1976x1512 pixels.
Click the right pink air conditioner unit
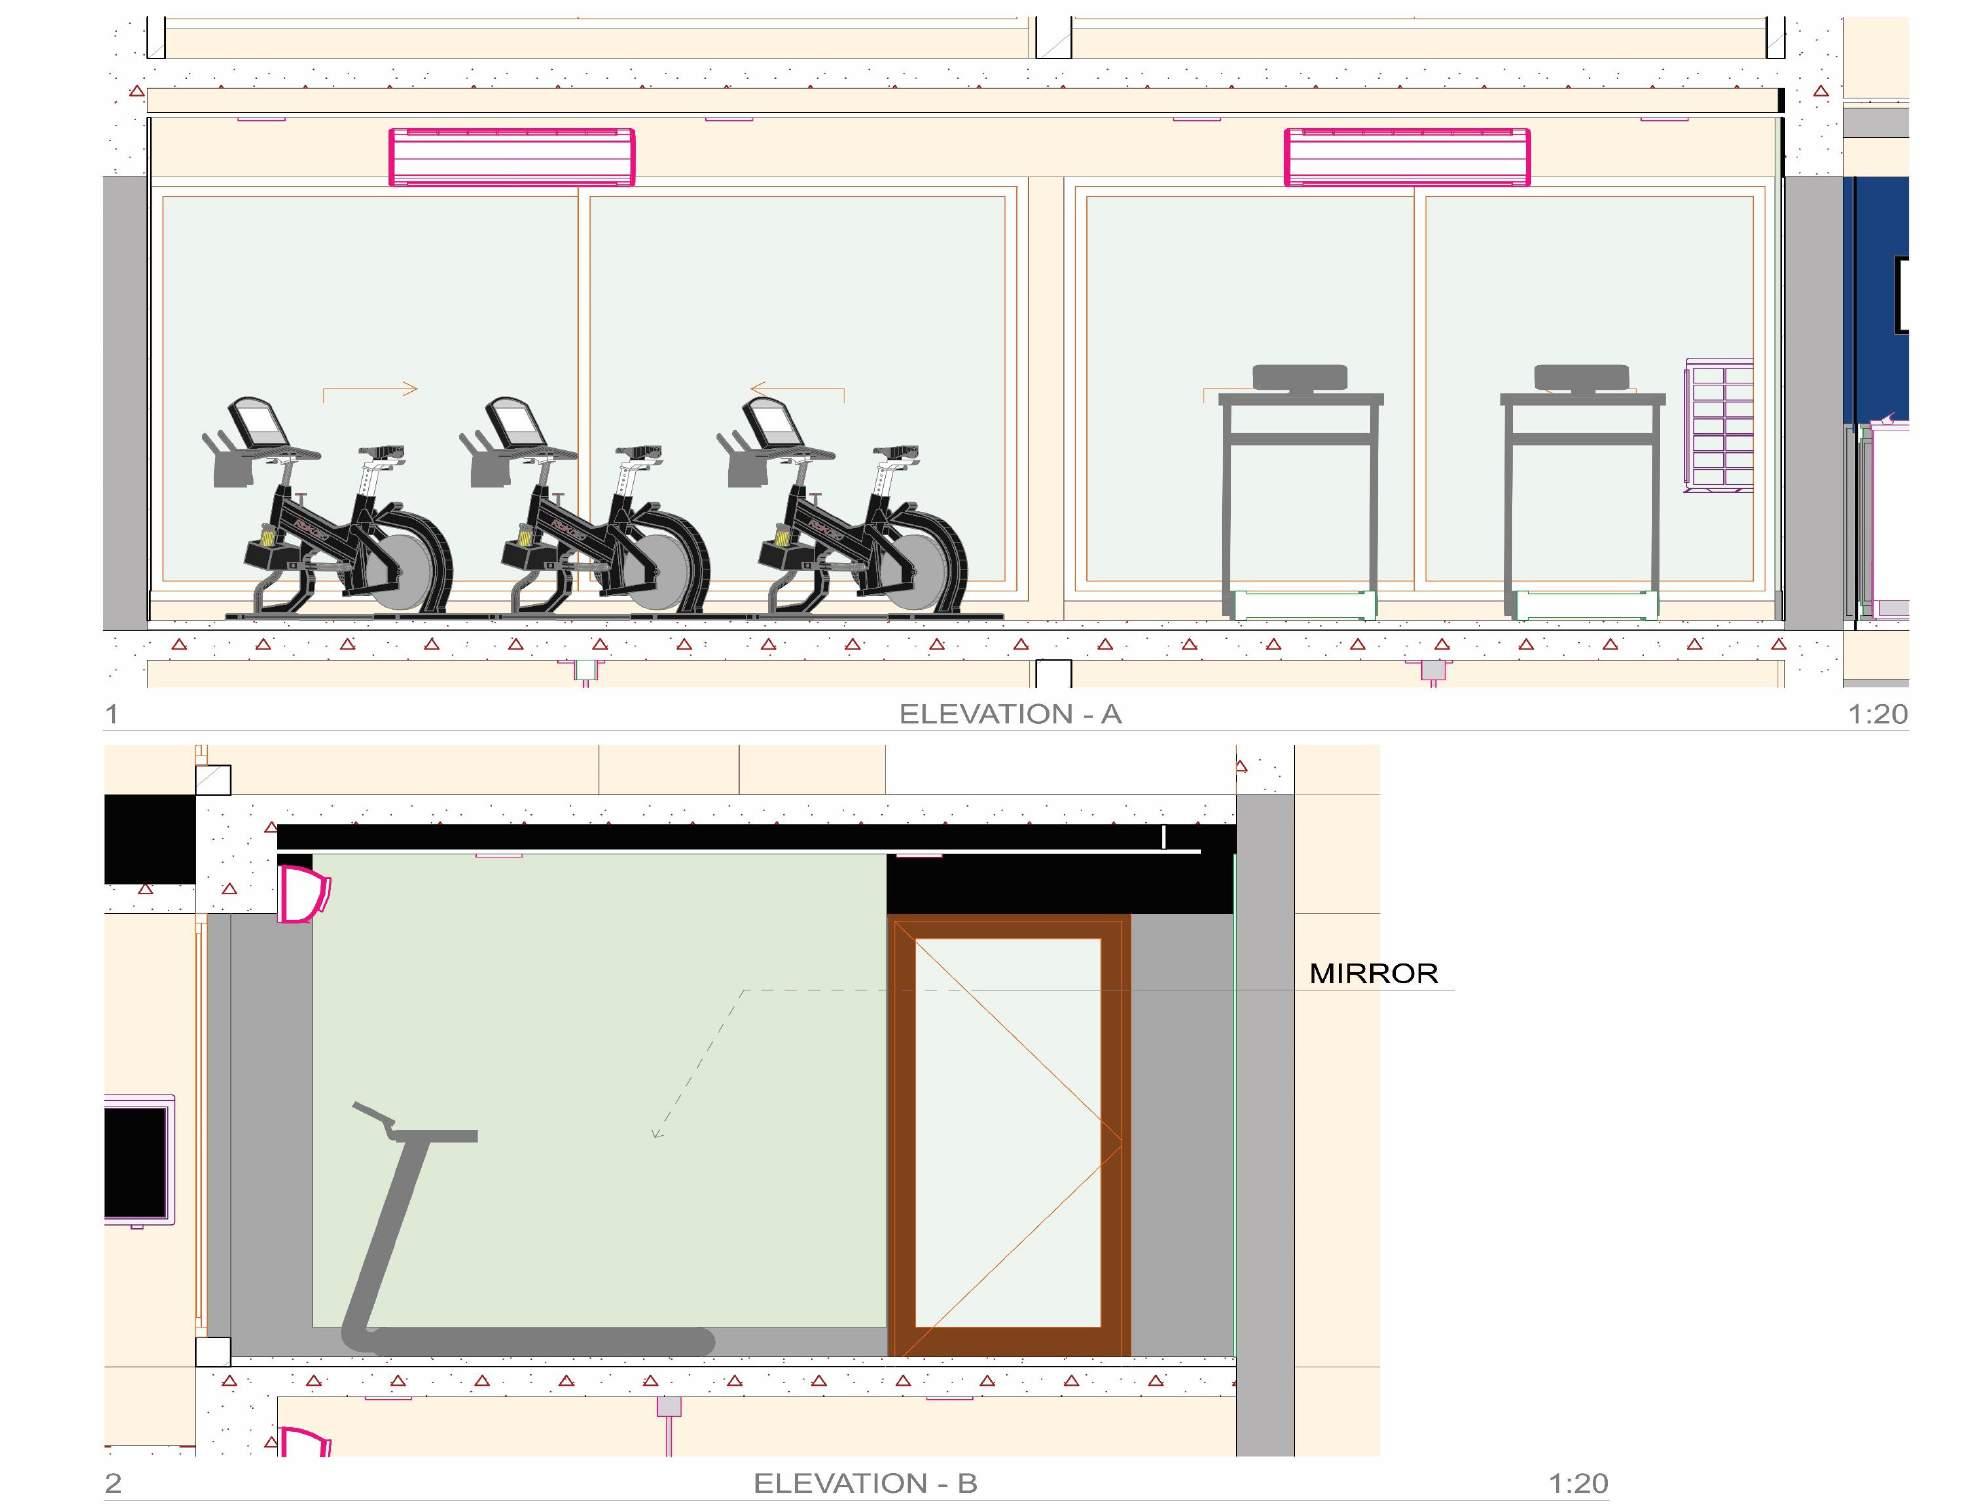point(1407,157)
